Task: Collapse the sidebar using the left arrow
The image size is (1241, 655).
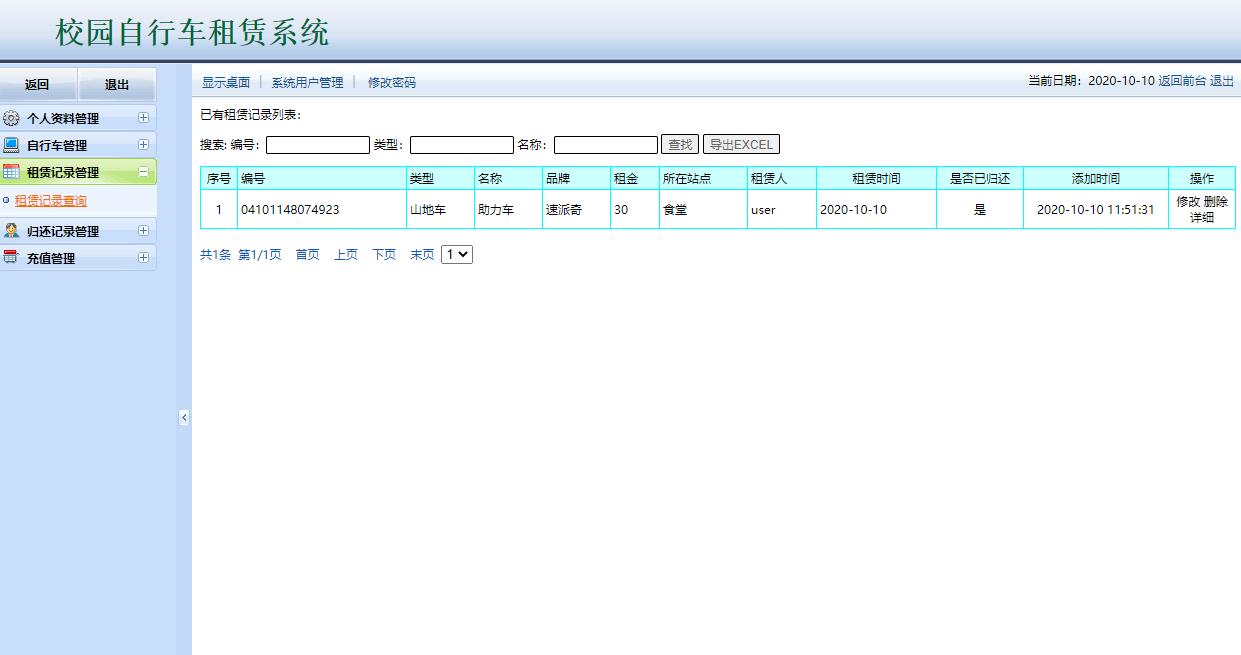Action: pyautogui.click(x=184, y=418)
